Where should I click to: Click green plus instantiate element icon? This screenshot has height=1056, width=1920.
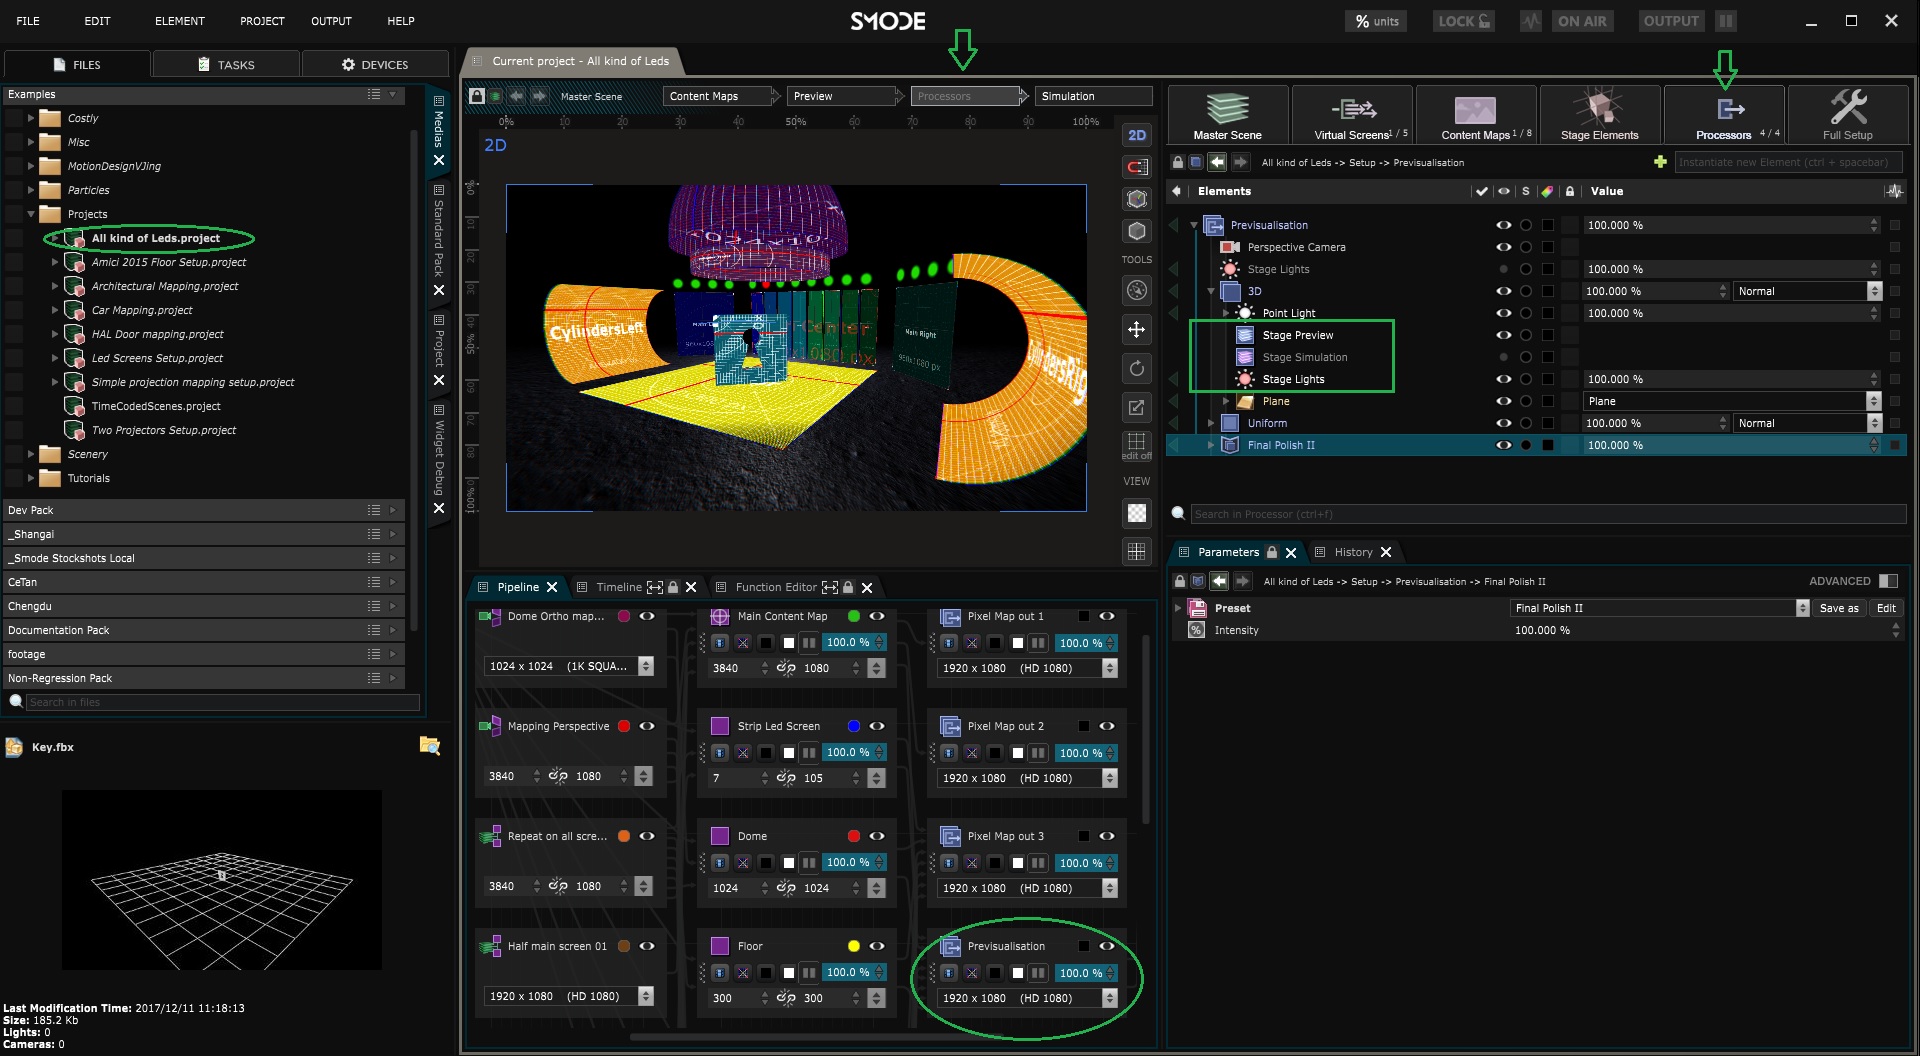[x=1660, y=162]
